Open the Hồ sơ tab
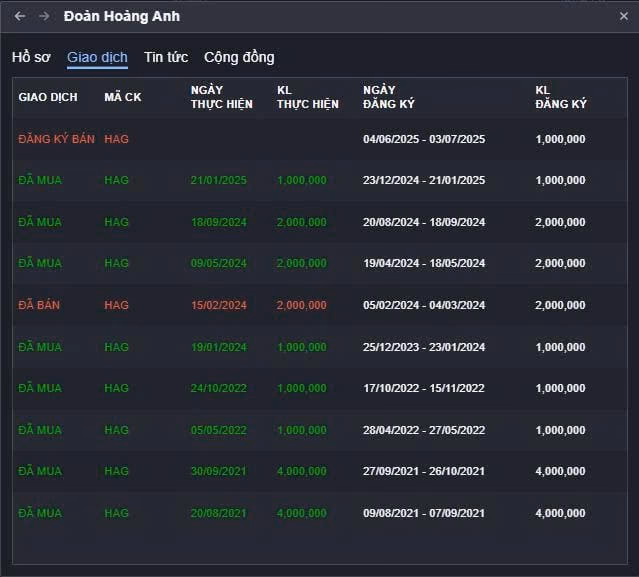This screenshot has height=577, width=639. coord(31,57)
